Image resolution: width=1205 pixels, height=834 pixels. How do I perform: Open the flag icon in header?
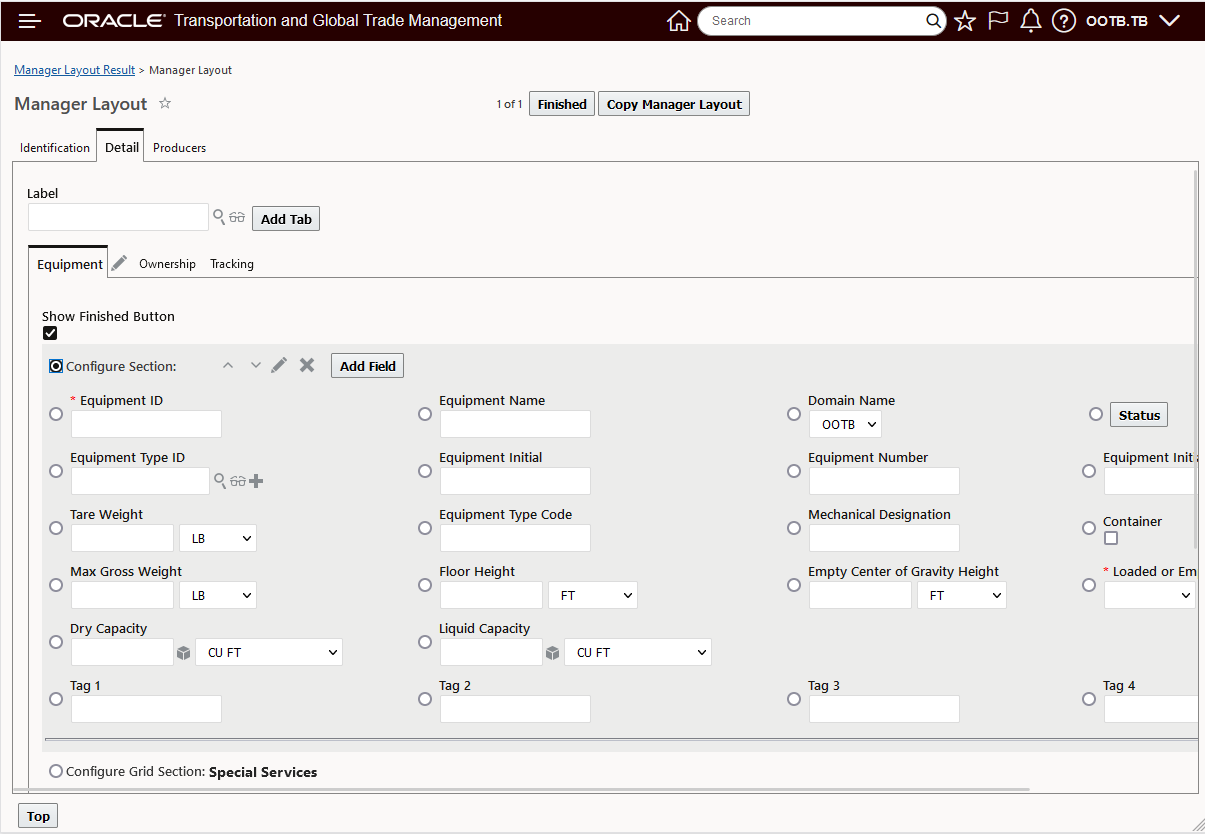(998, 21)
